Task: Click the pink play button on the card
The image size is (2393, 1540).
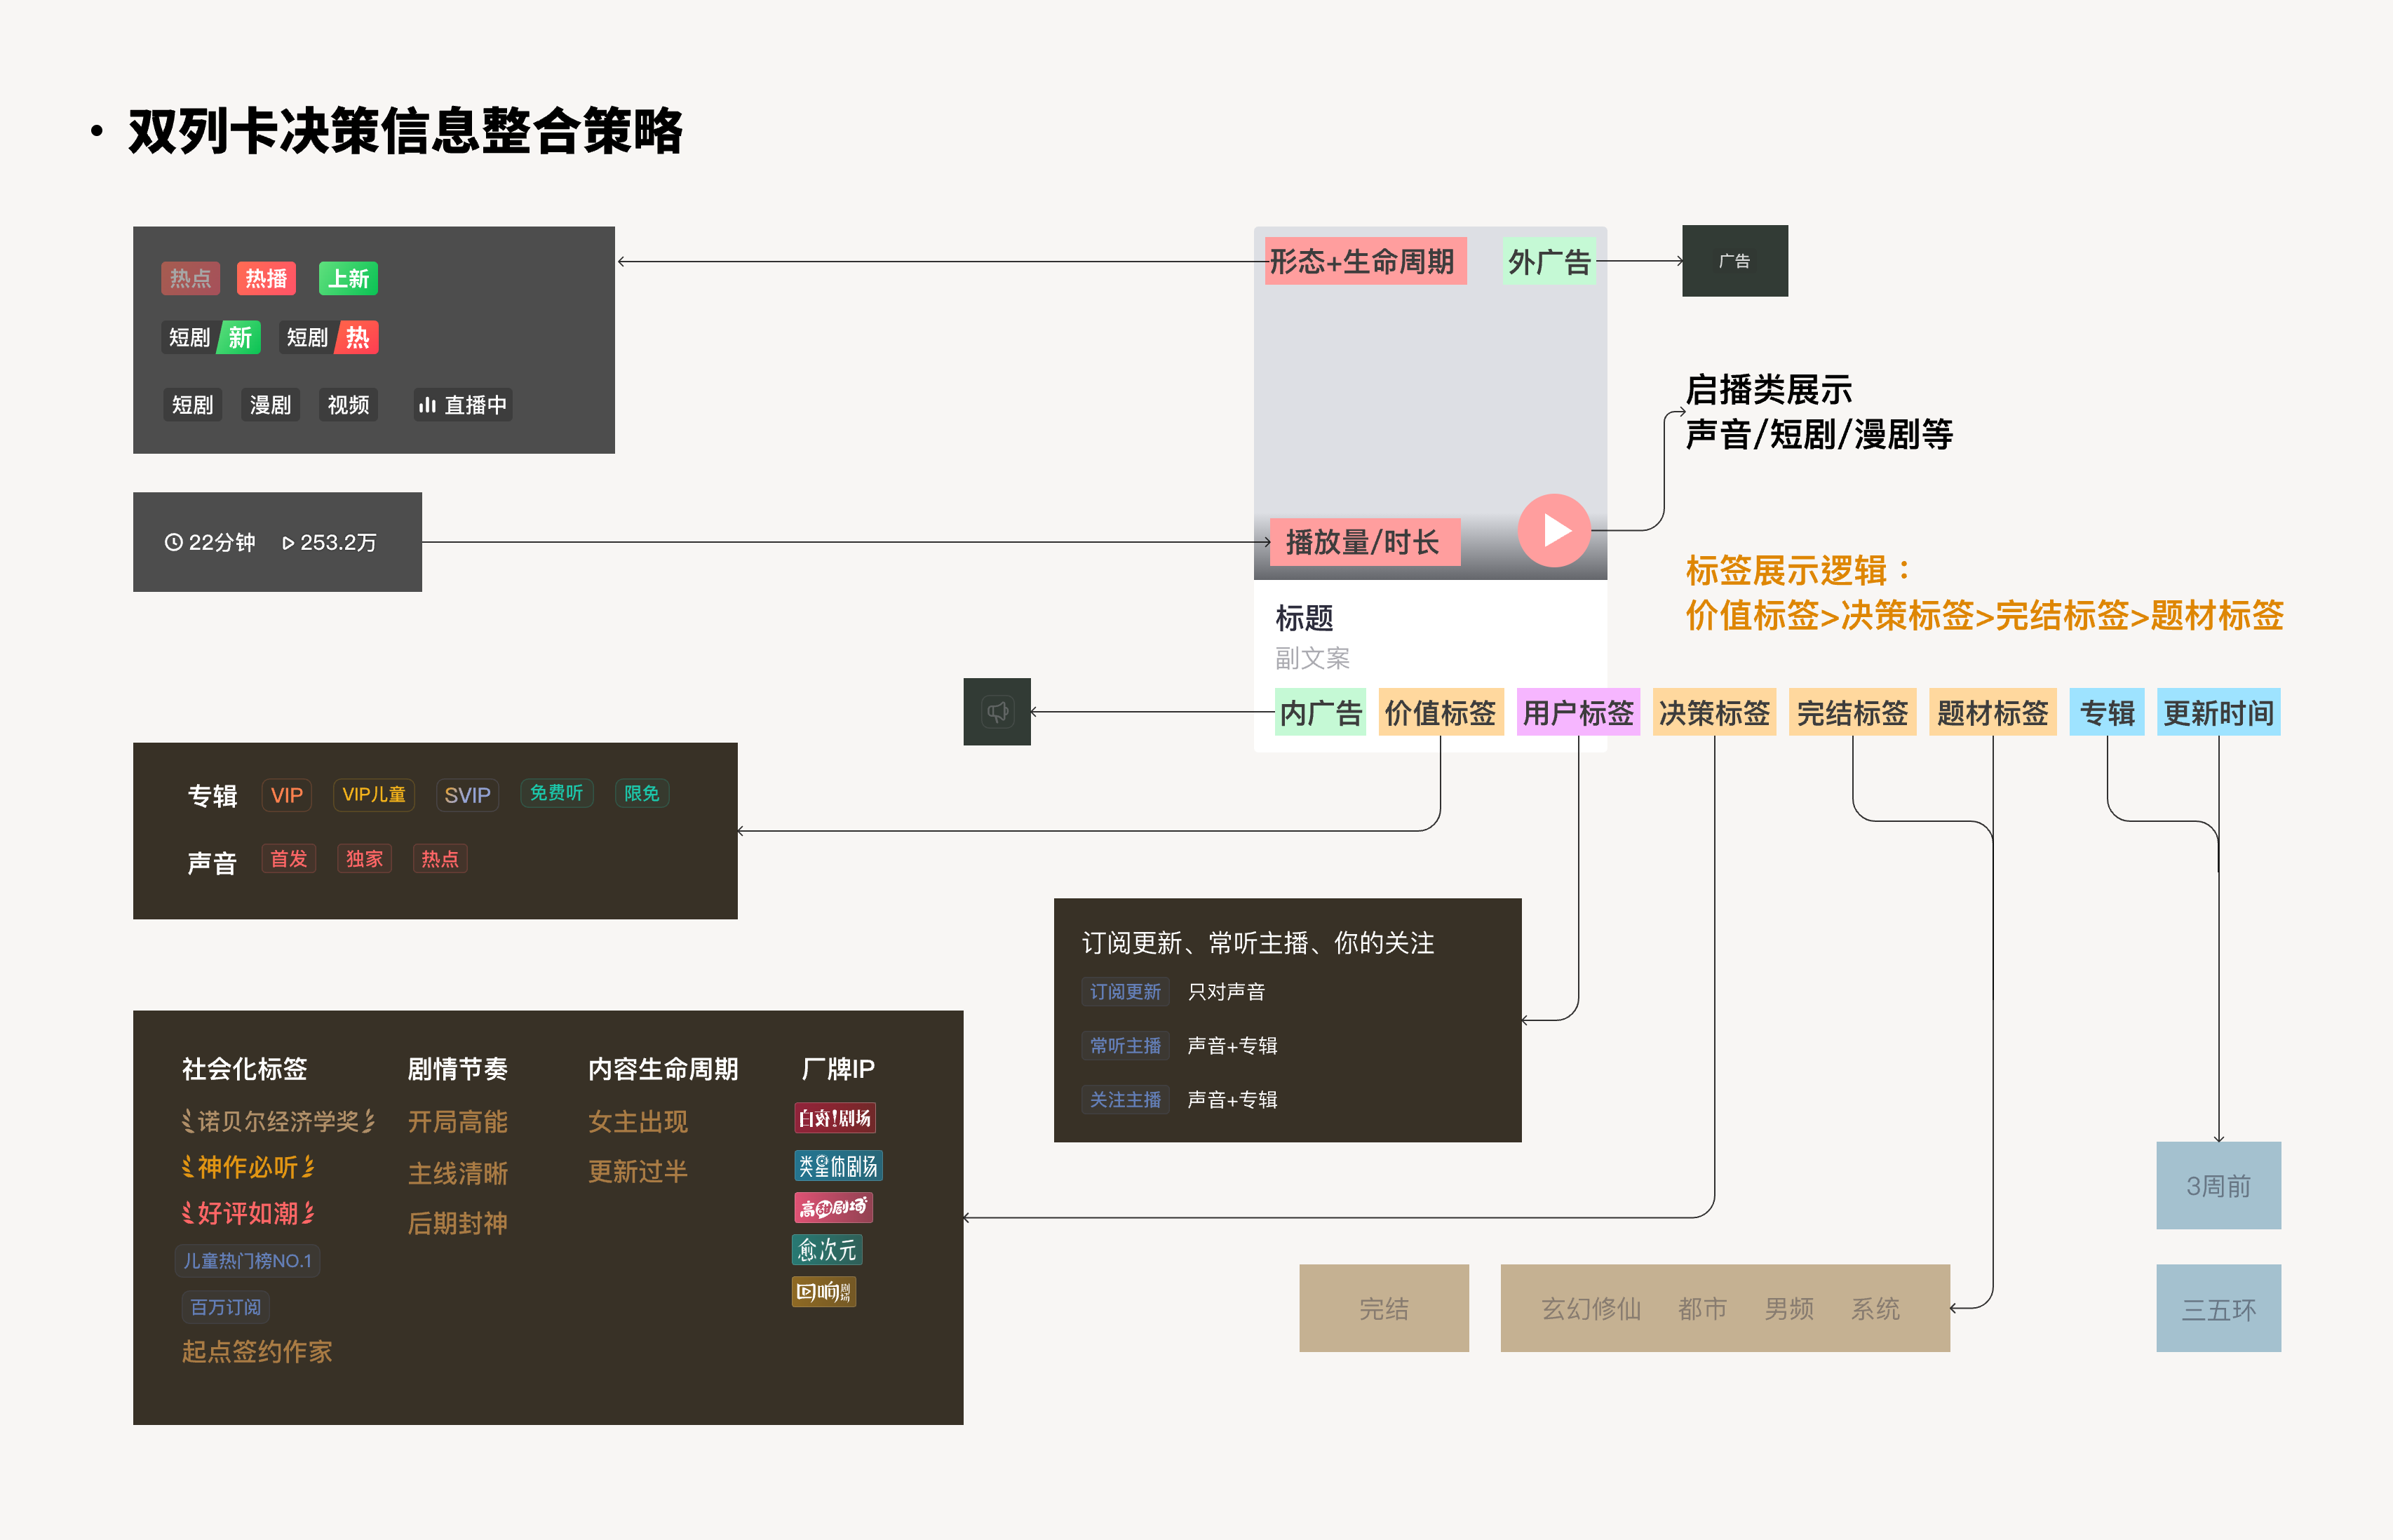Action: coord(1553,530)
